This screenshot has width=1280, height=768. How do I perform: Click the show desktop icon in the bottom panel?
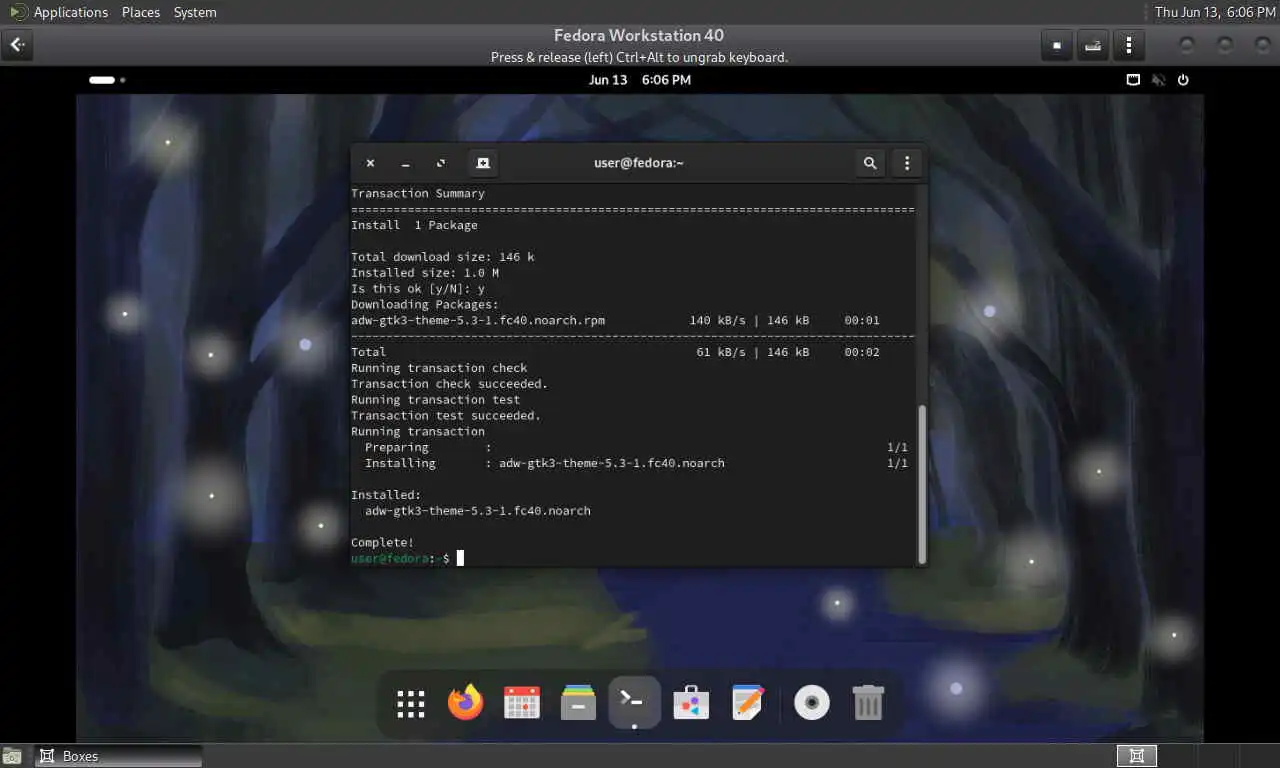click(x=12, y=756)
